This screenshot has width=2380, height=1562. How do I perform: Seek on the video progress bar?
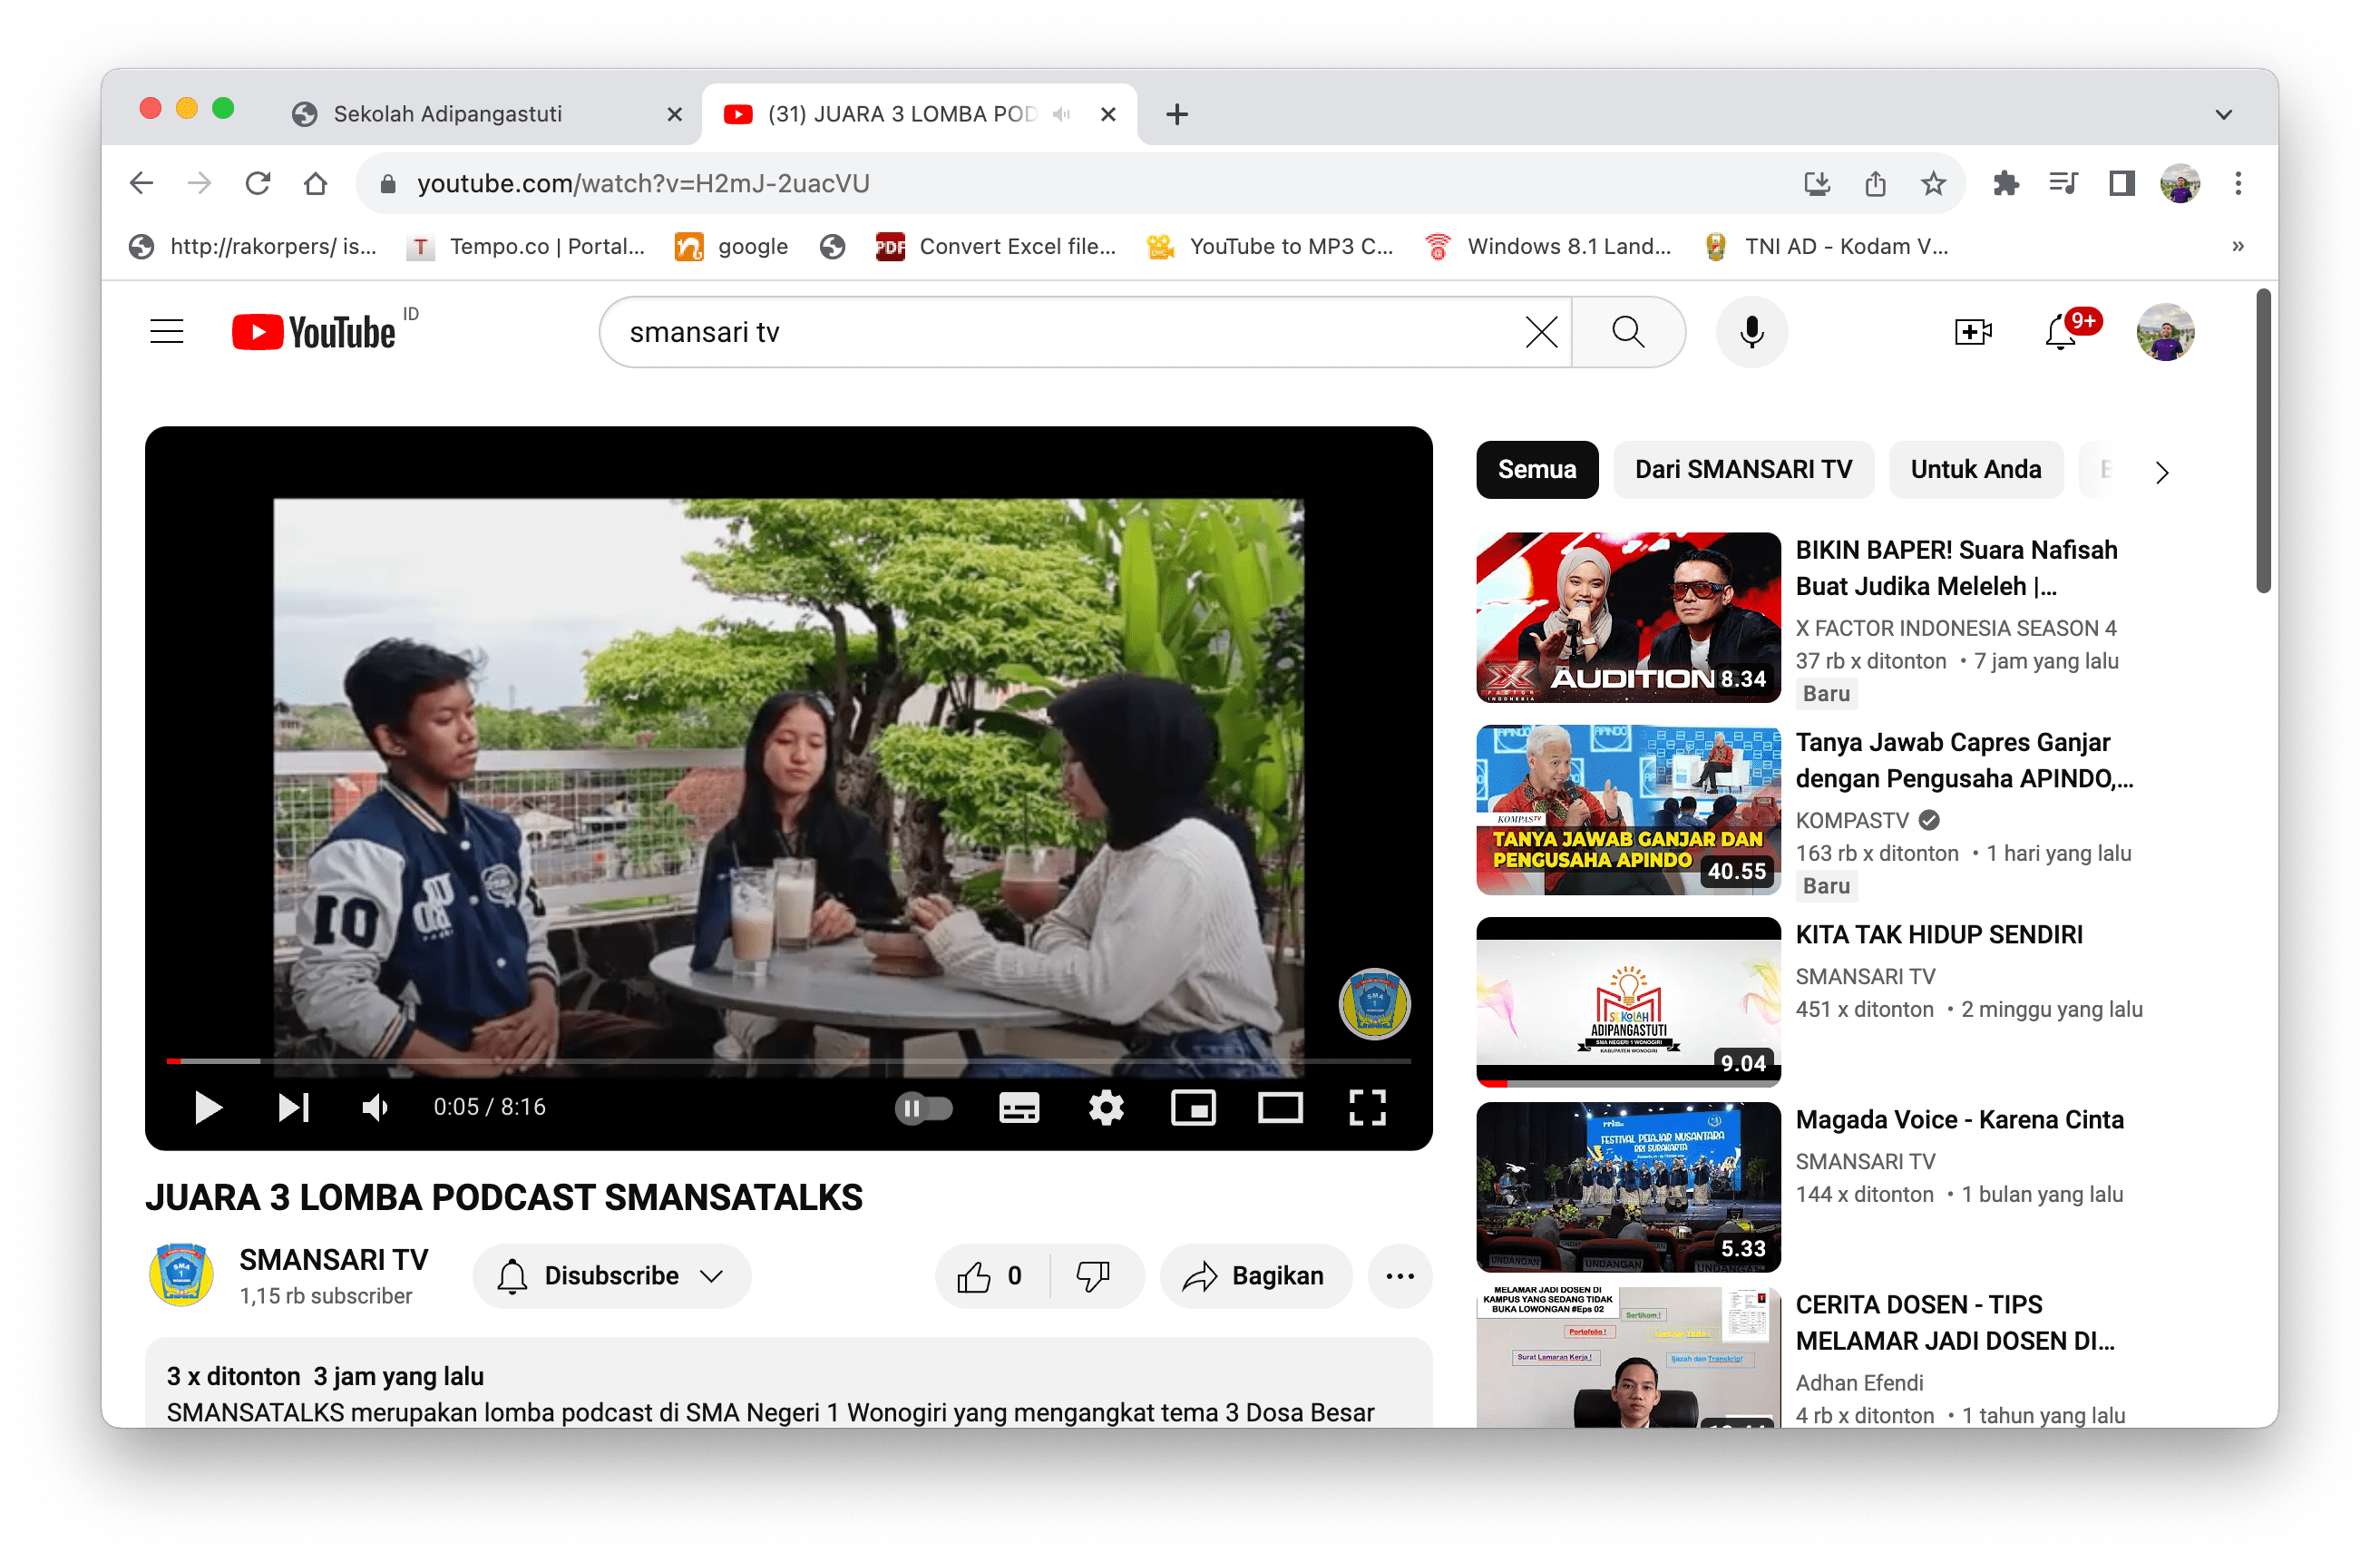tap(789, 1061)
